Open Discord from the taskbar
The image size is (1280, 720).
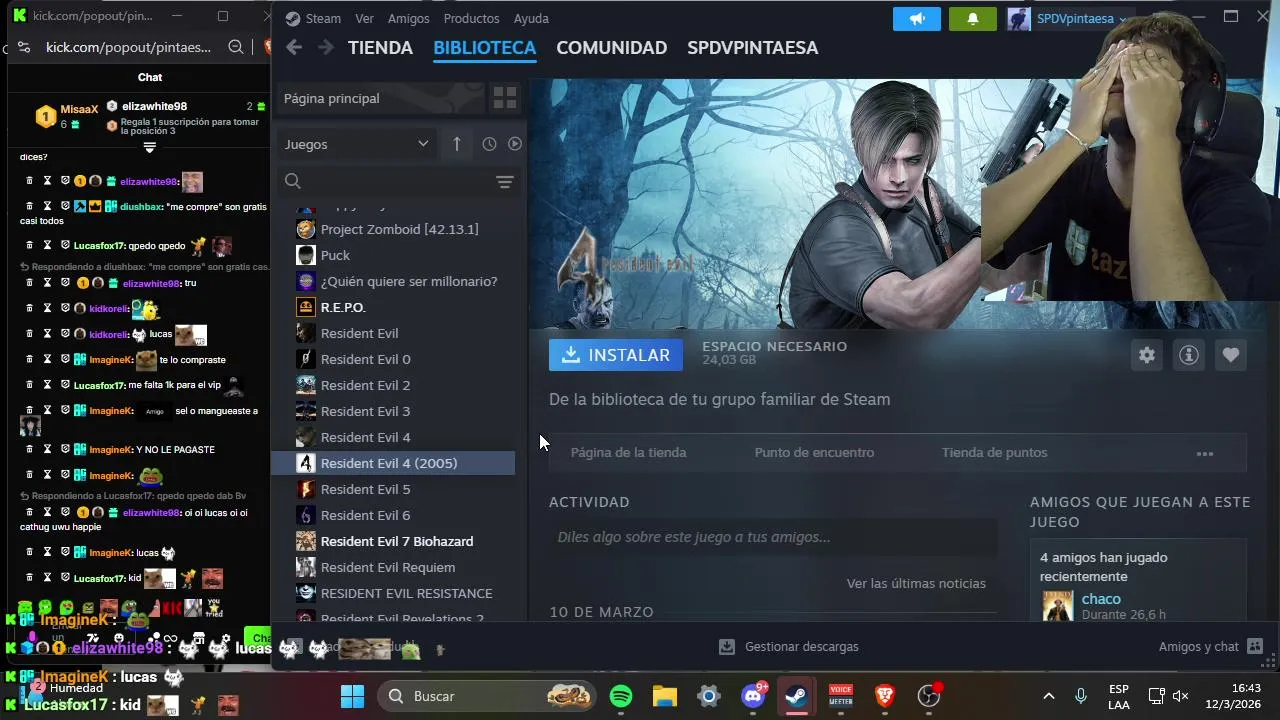click(x=753, y=696)
